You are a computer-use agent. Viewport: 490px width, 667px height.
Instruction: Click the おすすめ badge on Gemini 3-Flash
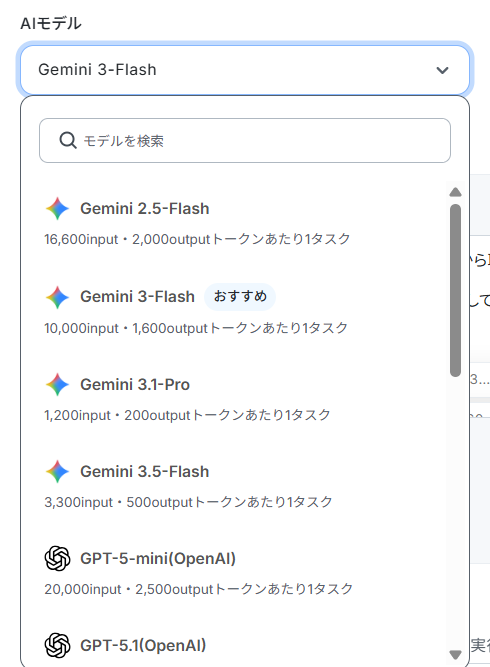pyautogui.click(x=240, y=296)
